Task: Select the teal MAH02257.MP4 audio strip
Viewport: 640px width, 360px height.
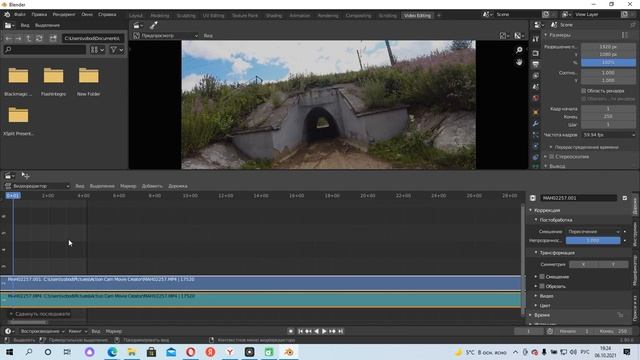Action: 260,300
